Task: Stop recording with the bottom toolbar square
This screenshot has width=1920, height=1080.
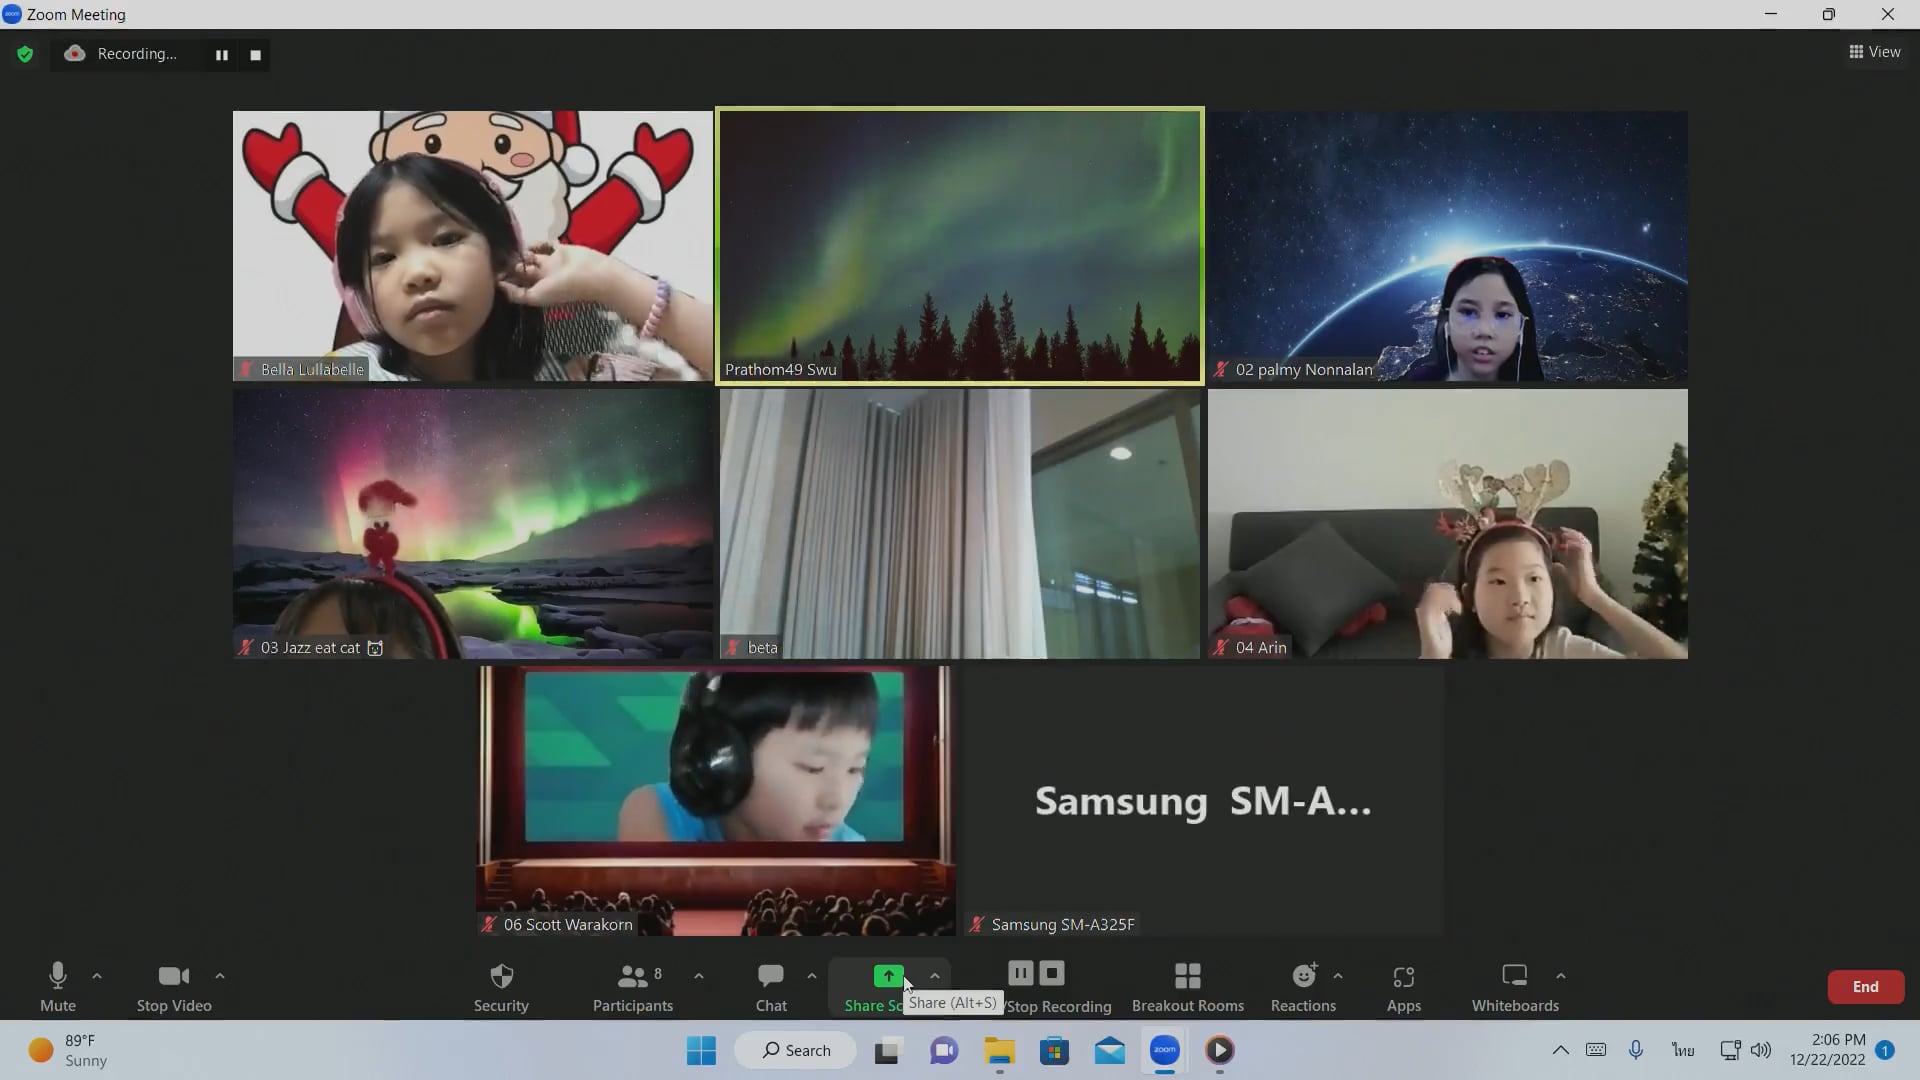Action: click(x=1052, y=973)
